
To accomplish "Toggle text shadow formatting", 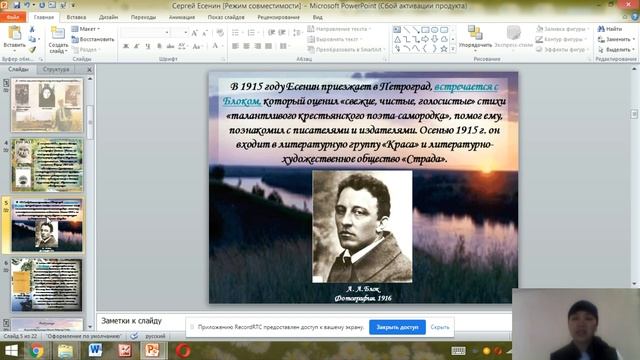I will coord(159,46).
